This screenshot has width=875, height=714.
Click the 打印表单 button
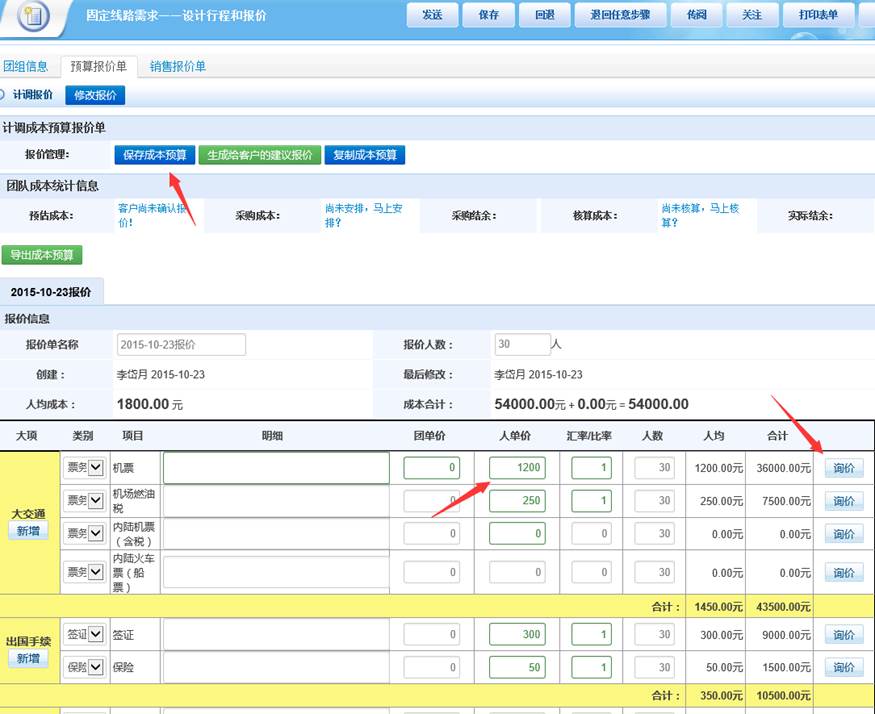(818, 15)
